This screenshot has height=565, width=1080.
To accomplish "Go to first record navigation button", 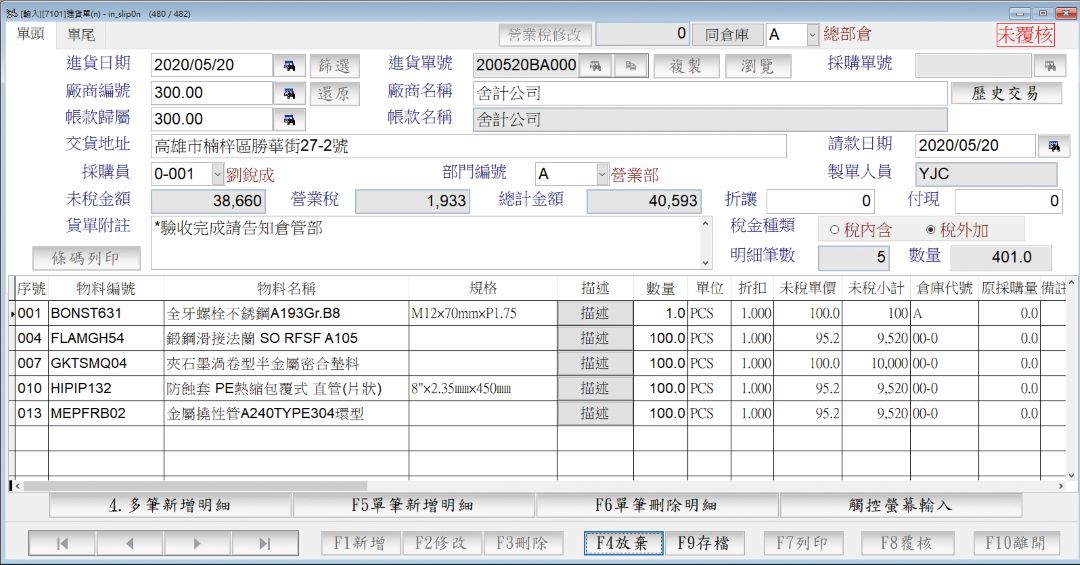I will [x=62, y=543].
